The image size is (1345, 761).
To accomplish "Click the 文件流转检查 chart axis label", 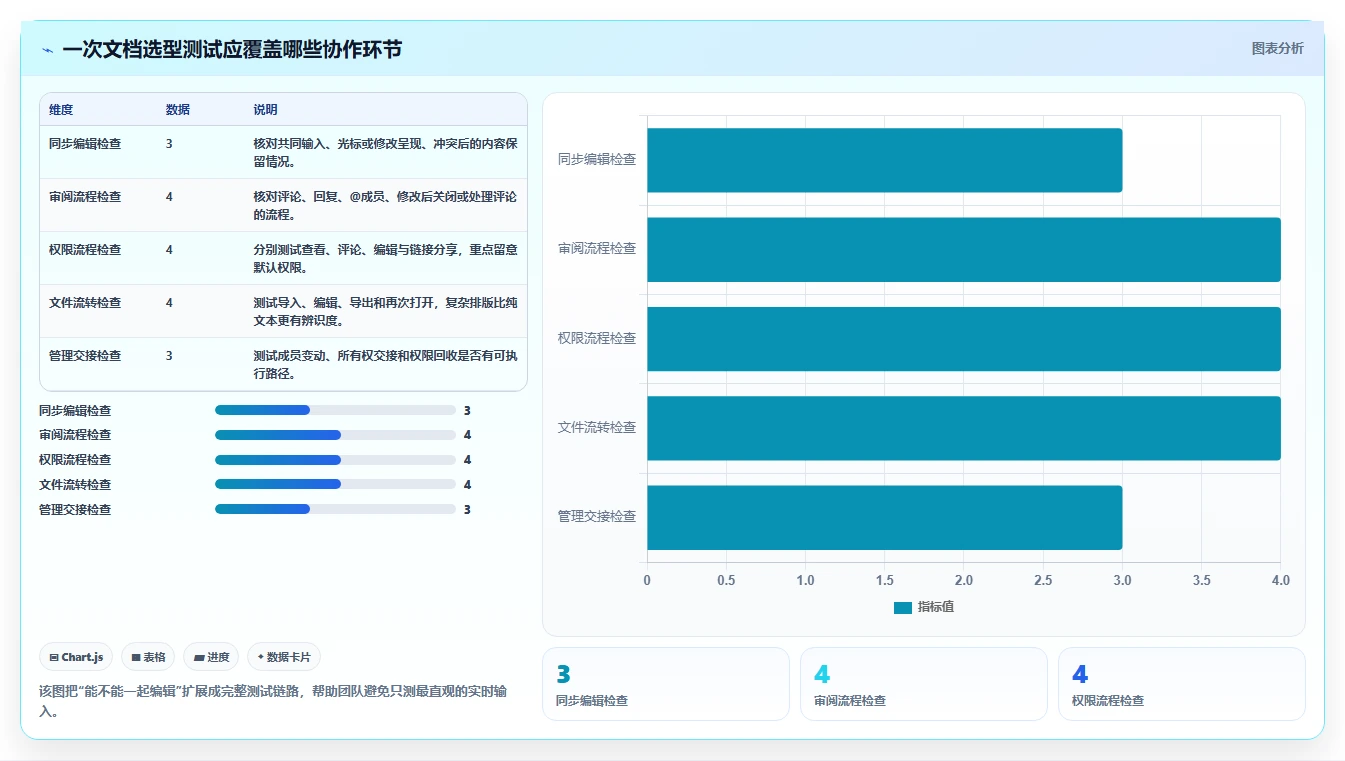I will [597, 428].
